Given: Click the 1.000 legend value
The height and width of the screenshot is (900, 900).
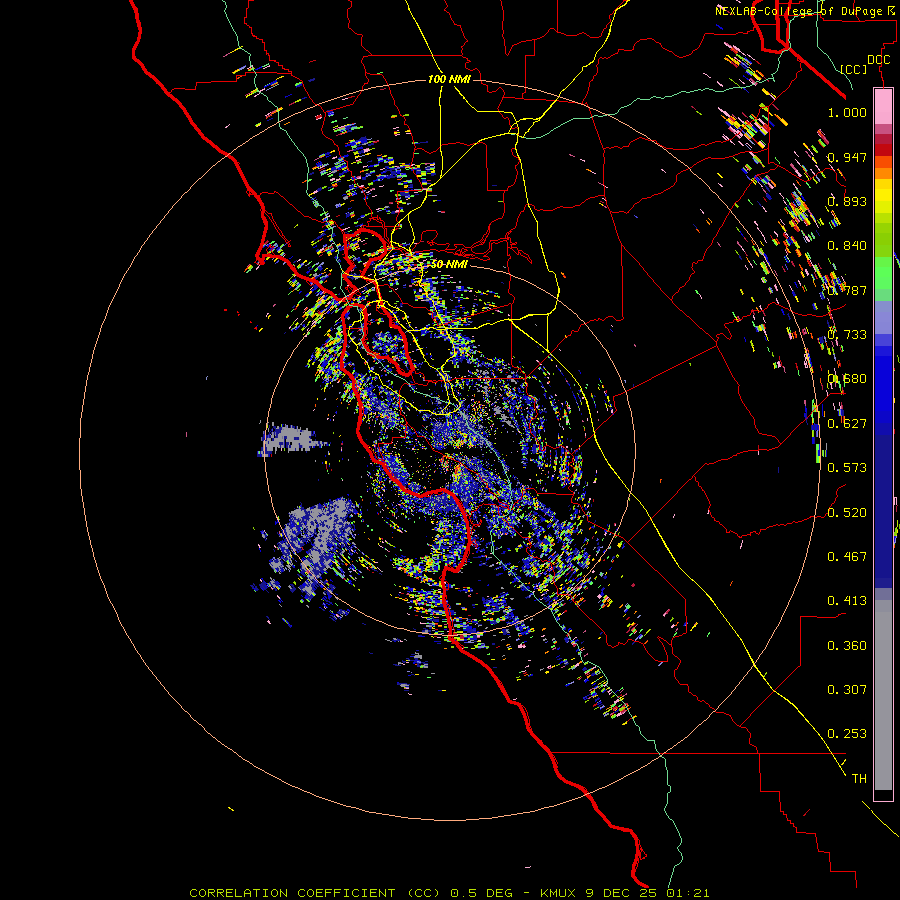Looking at the screenshot, I should click(x=847, y=112).
